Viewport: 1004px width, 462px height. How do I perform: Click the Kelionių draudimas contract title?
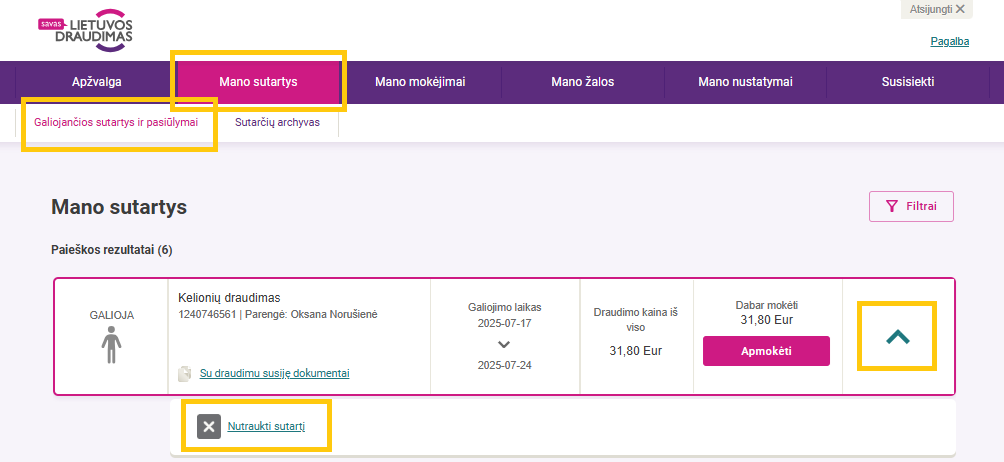(x=229, y=298)
